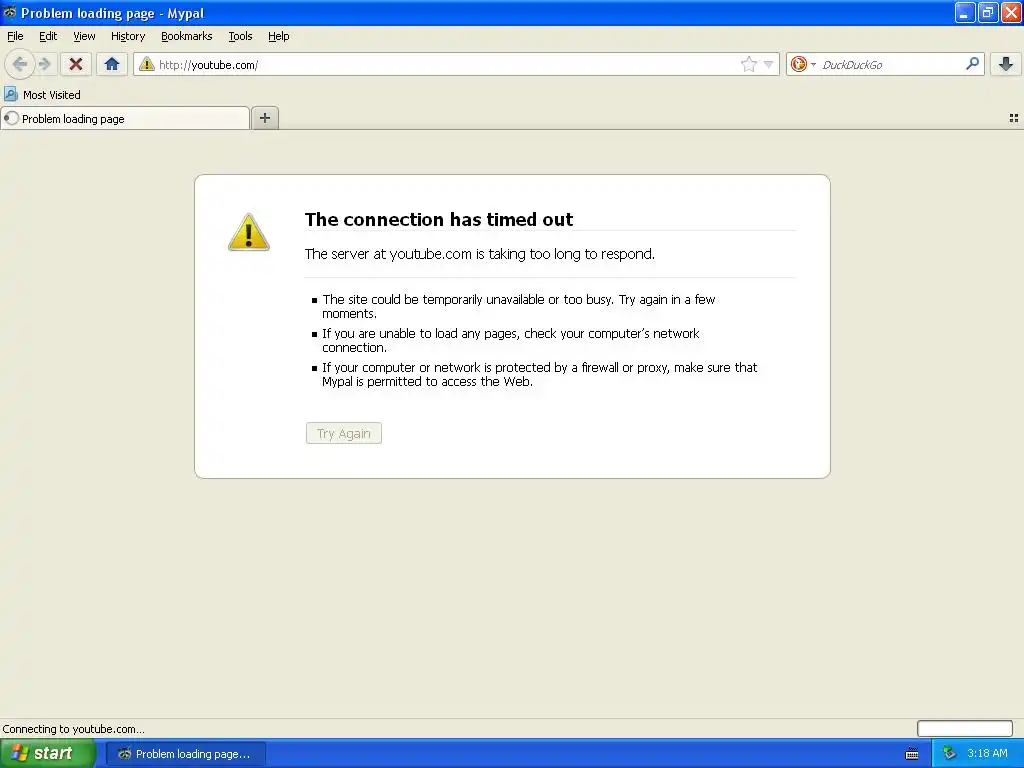1024x768 pixels.
Task: Click 'The connection has timed out' heading
Action: tap(439, 219)
